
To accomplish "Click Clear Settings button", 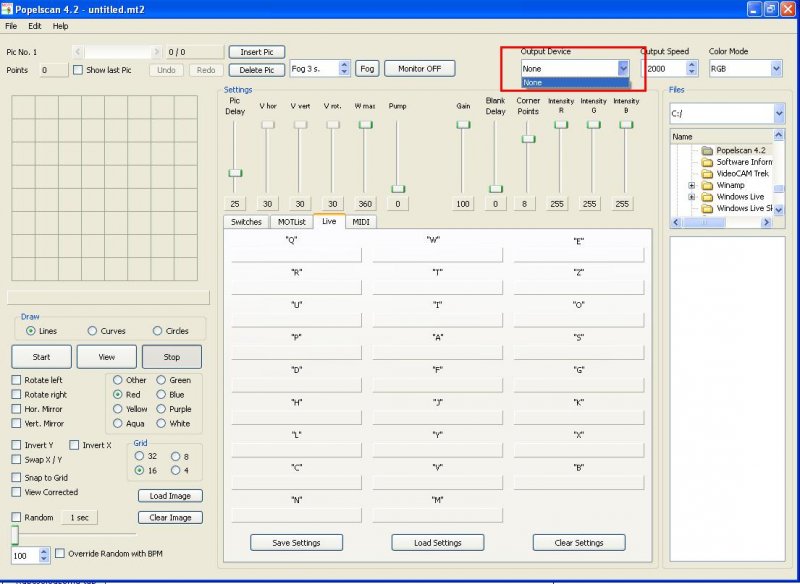I will click(x=579, y=543).
